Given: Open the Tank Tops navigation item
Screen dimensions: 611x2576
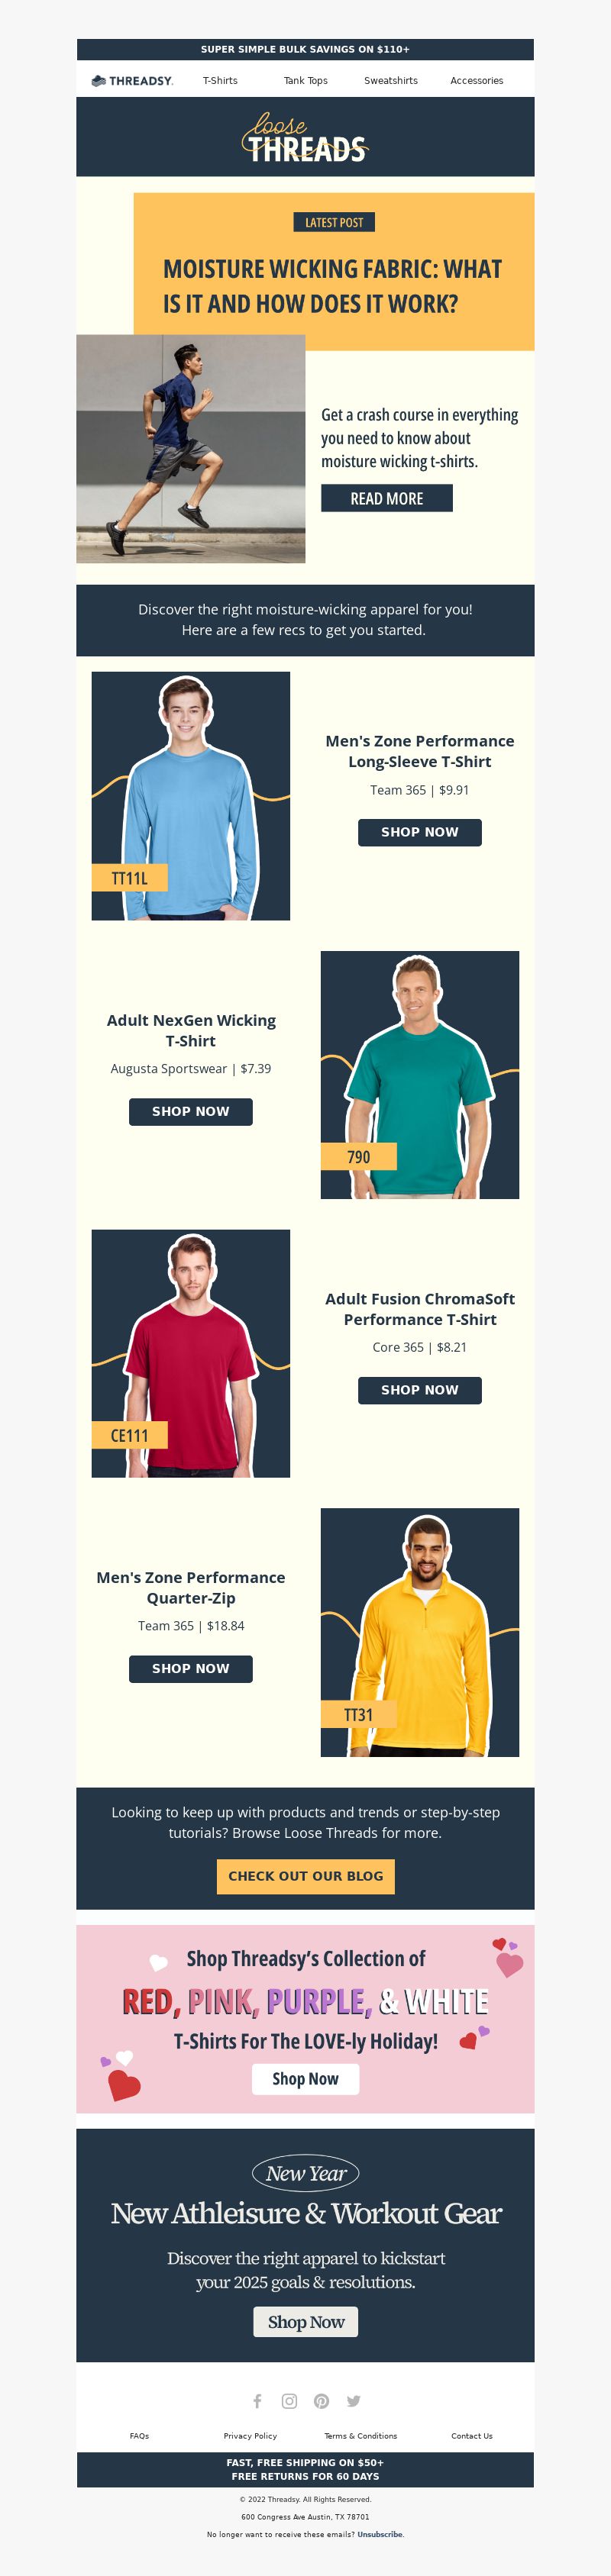Looking at the screenshot, I should tap(305, 81).
